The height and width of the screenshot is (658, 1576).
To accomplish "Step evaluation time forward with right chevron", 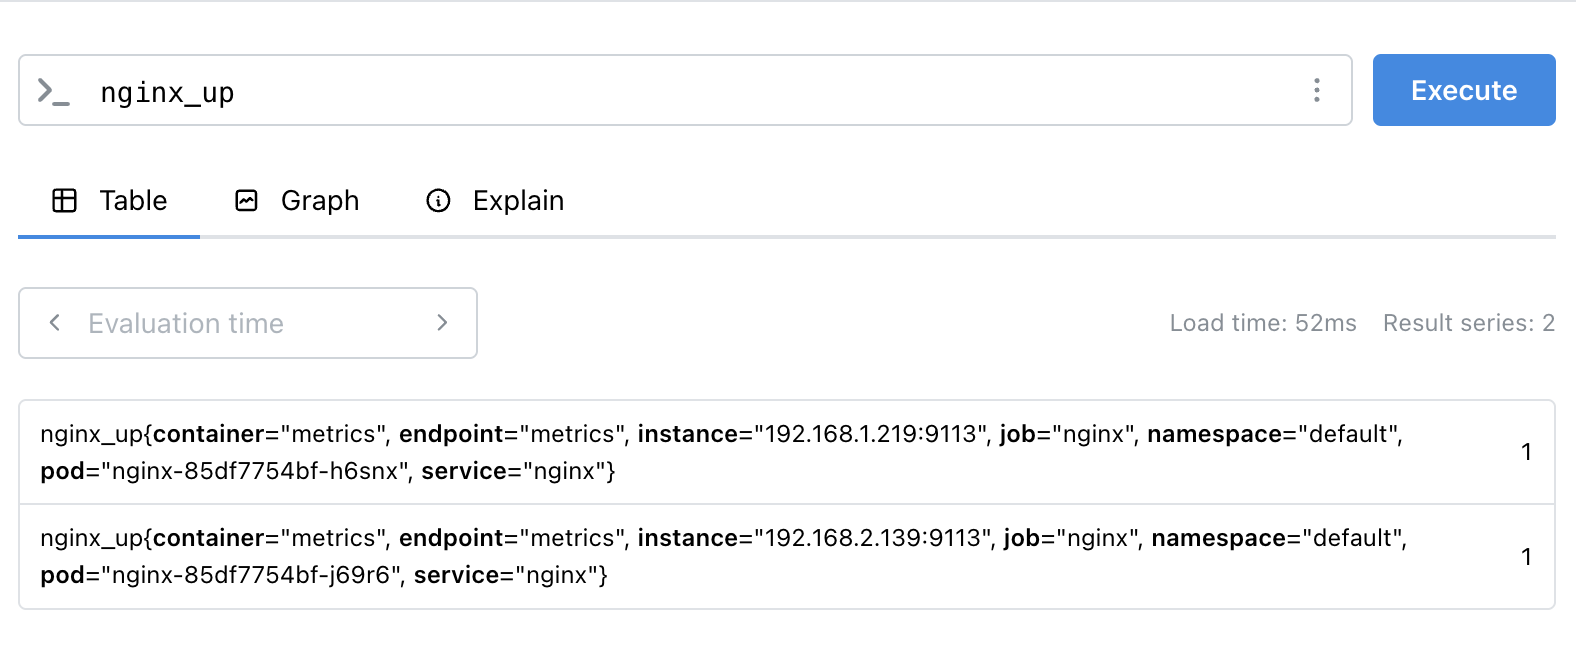I will click(x=442, y=322).
